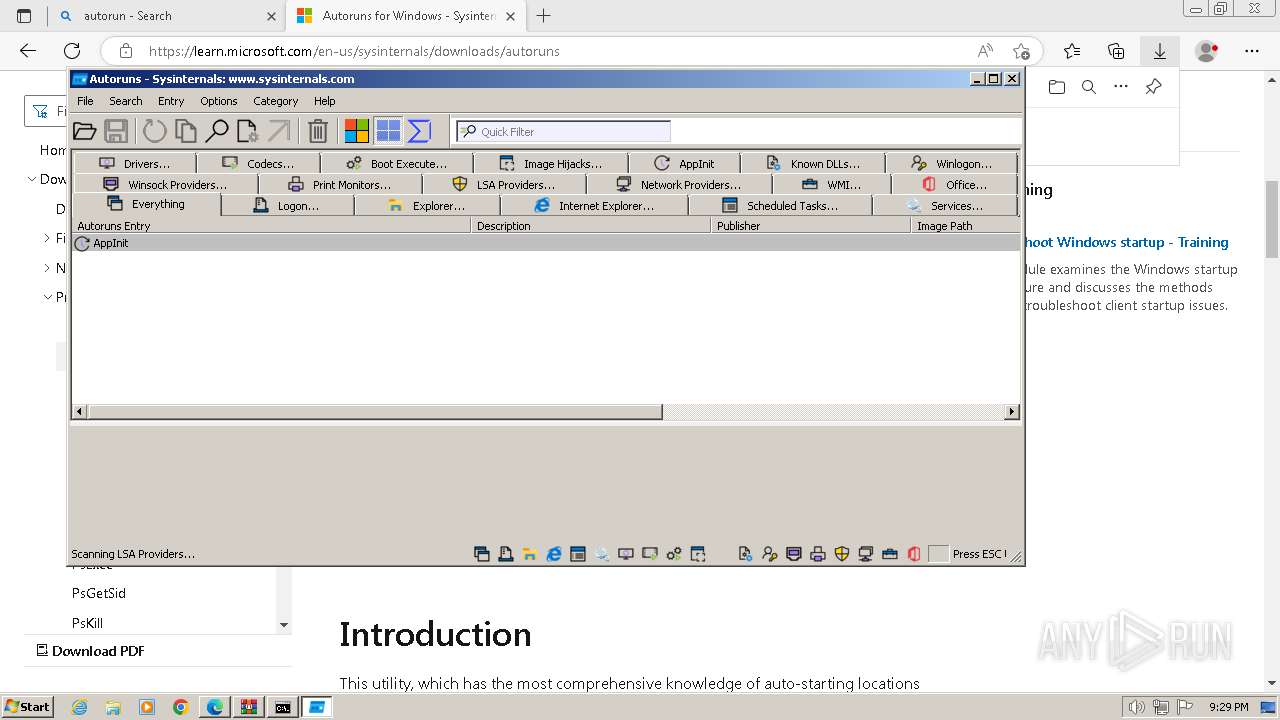Switch to the Image Hijacks tab
The width and height of the screenshot is (1280, 720).
pos(551,163)
